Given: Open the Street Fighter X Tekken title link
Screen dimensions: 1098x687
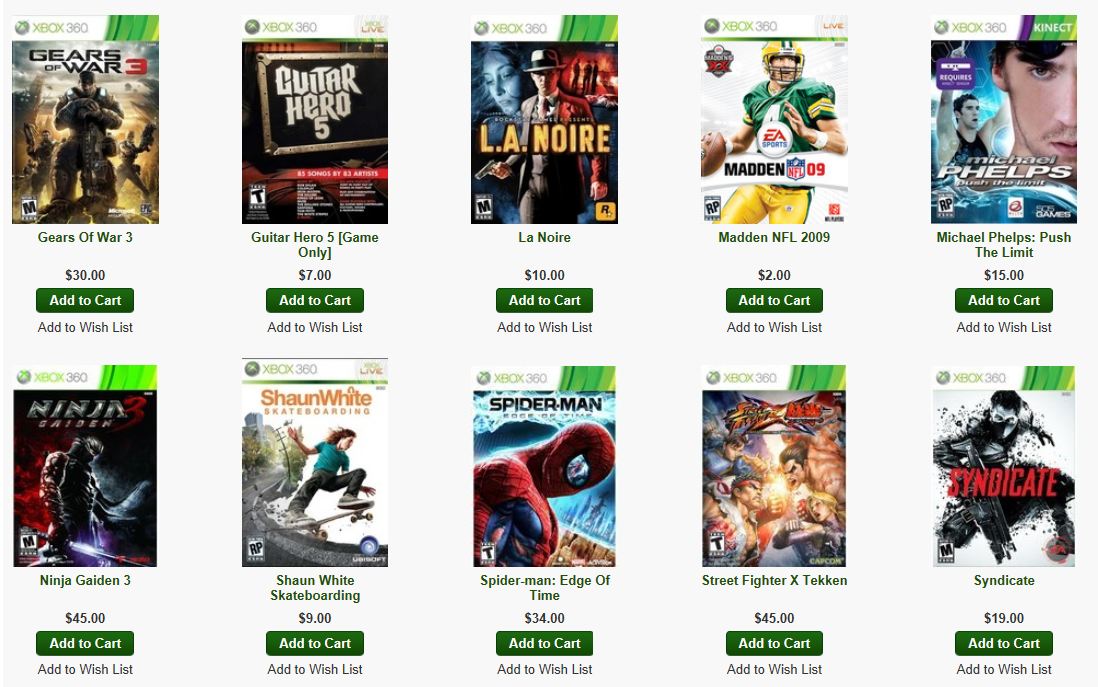Looking at the screenshot, I should (x=774, y=581).
